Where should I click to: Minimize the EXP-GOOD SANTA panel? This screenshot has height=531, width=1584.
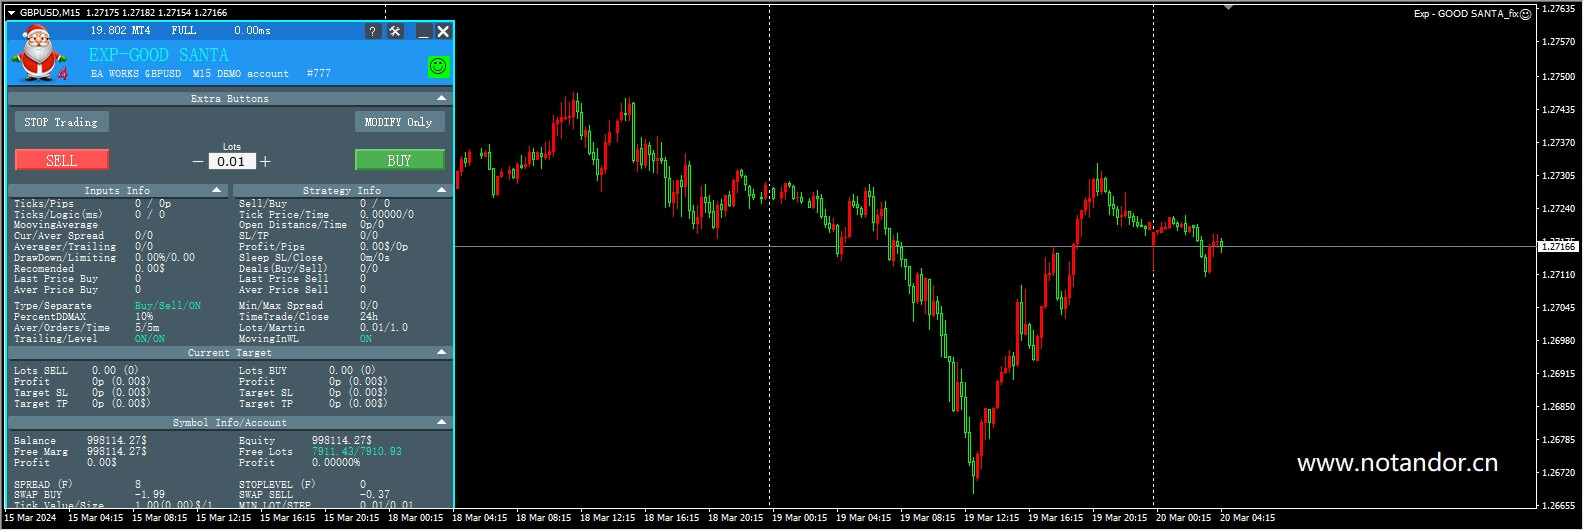pyautogui.click(x=423, y=31)
